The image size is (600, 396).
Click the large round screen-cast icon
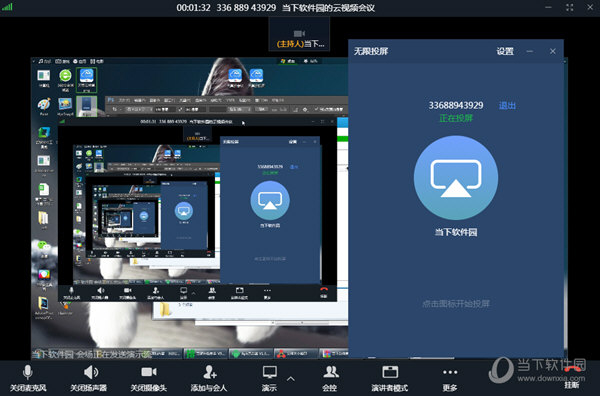pyautogui.click(x=456, y=178)
